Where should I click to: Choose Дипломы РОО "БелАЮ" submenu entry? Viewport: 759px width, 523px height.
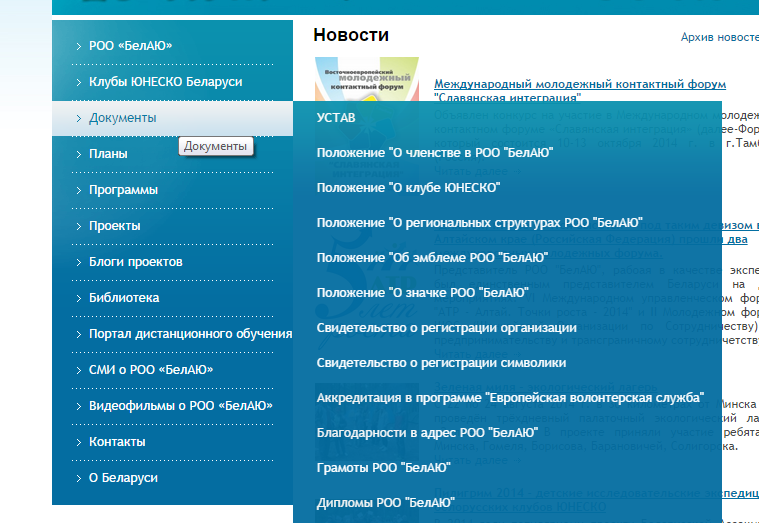tap(385, 503)
